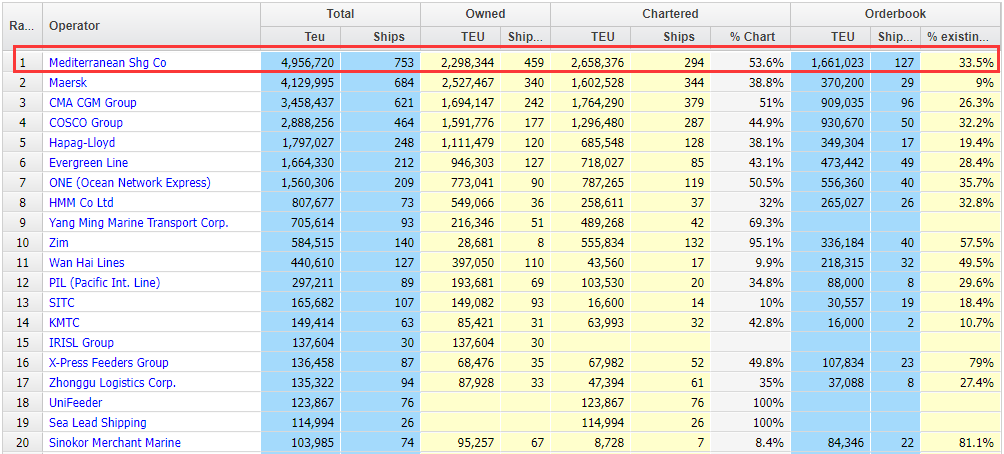Sort by Orderbook % existing column header
The image size is (1004, 454).
[960, 36]
